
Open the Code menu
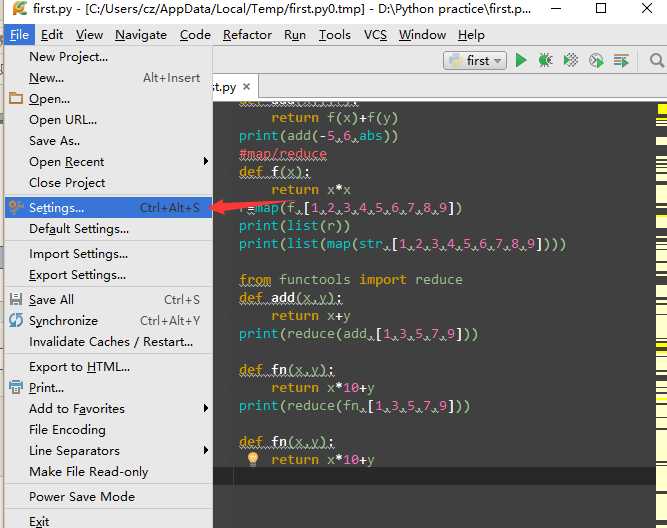pos(195,35)
